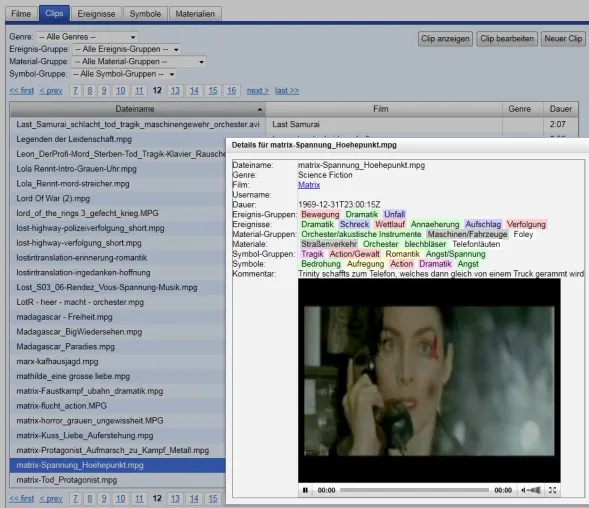Open the Ereignisse tab
The height and width of the screenshot is (508, 589).
click(x=96, y=14)
